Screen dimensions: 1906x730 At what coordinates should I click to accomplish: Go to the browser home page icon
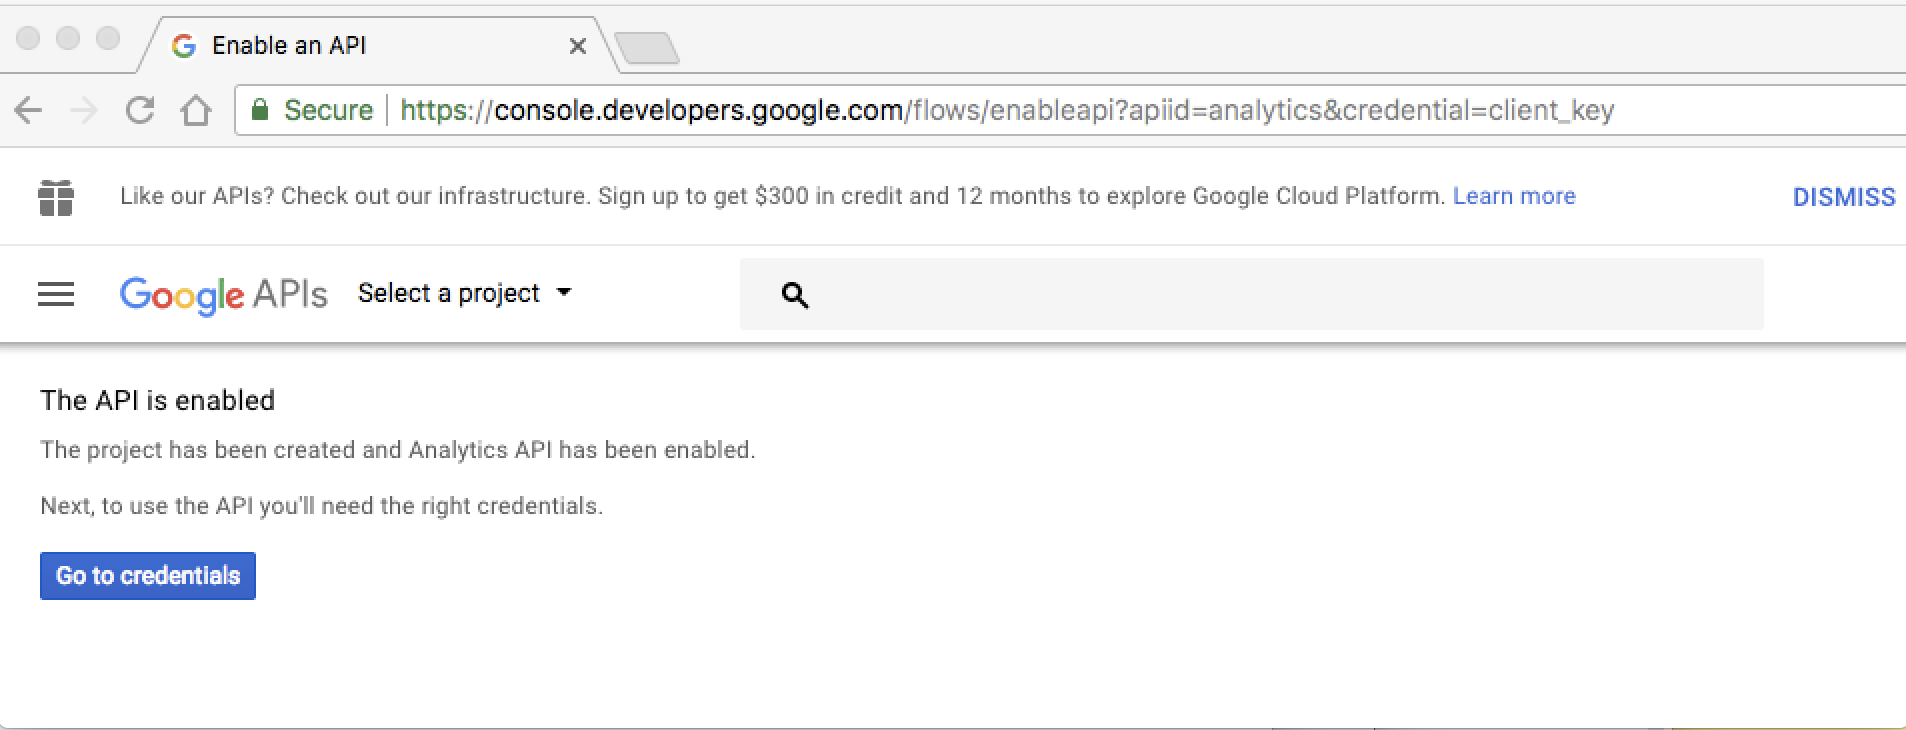click(x=196, y=110)
